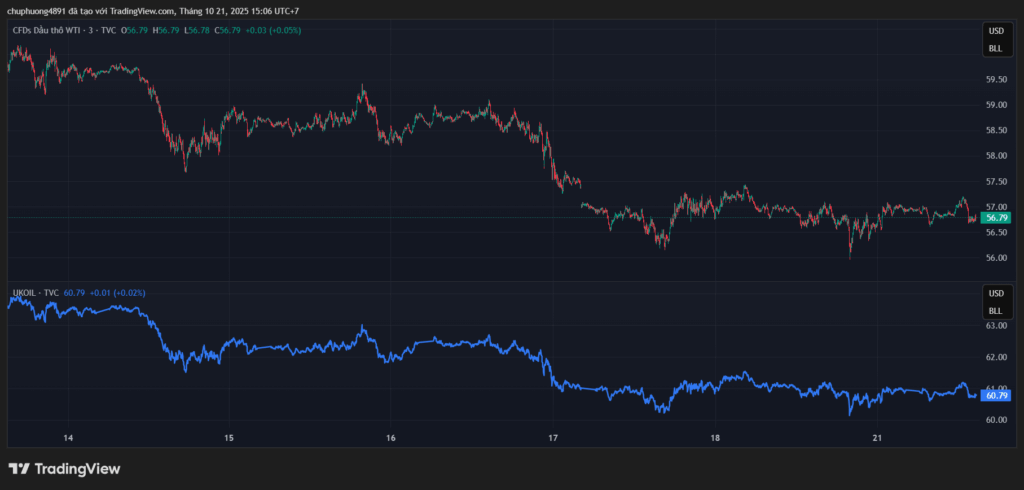Click the 63.00 price level on UKOIL axis
Viewport: 1024px width, 490px height.
(x=995, y=326)
